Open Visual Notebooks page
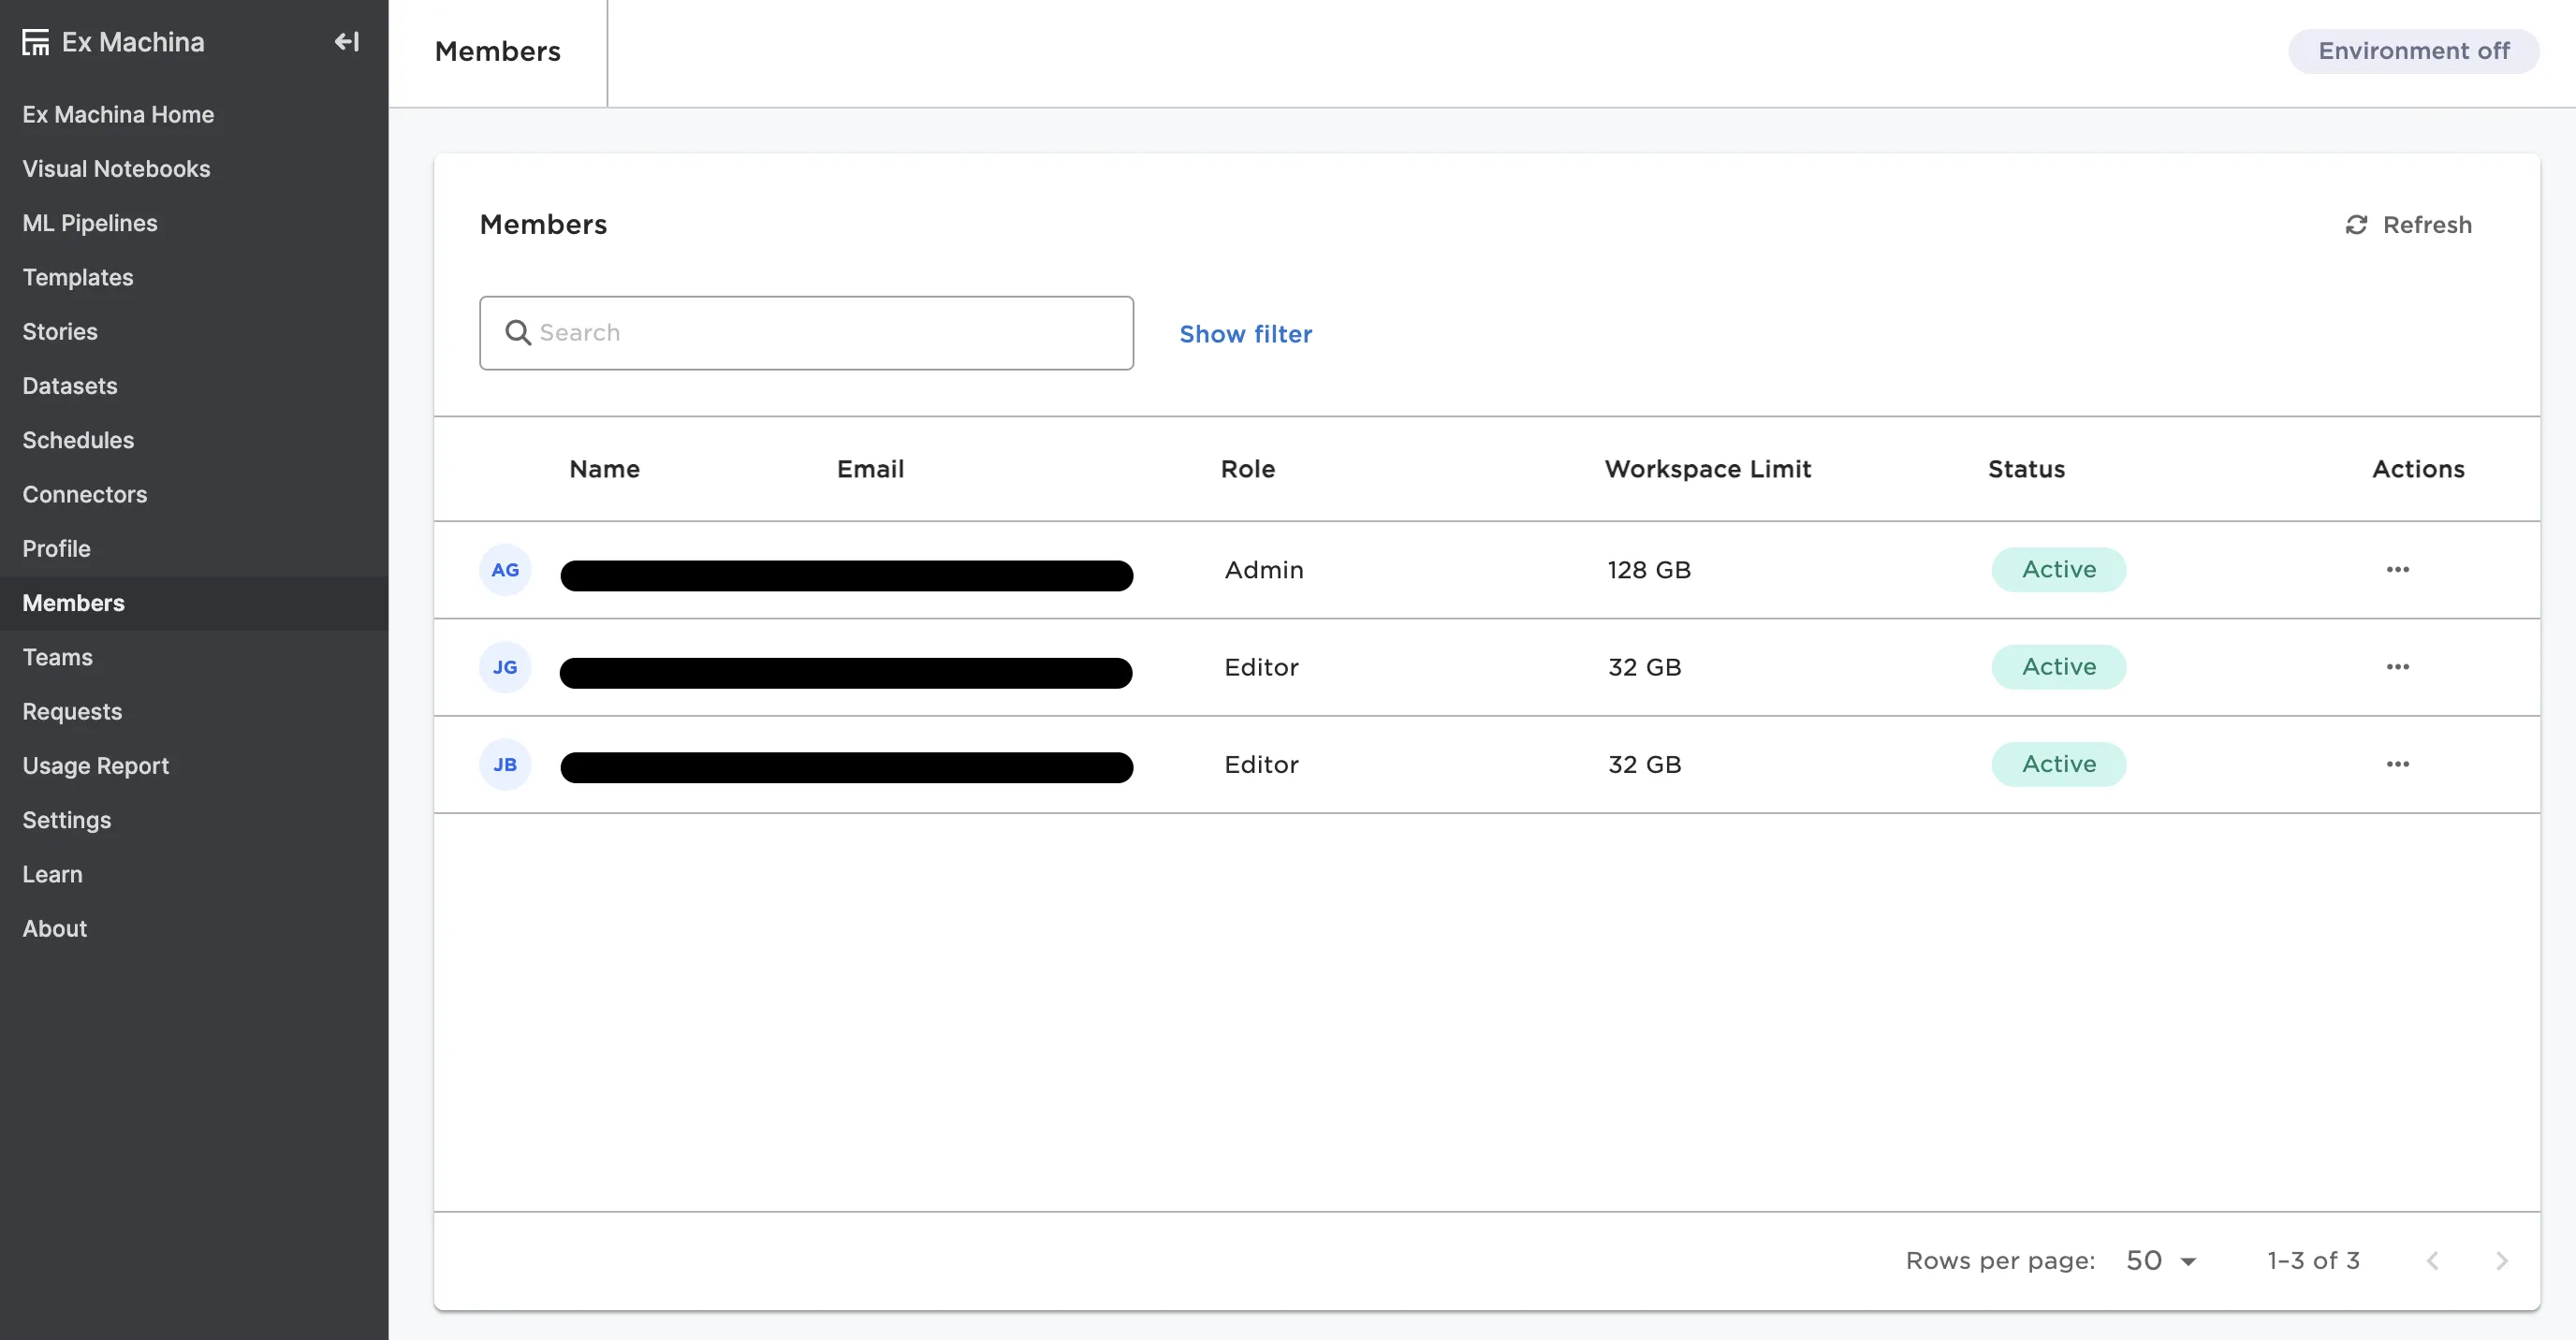The width and height of the screenshot is (2576, 1340). [x=116, y=169]
